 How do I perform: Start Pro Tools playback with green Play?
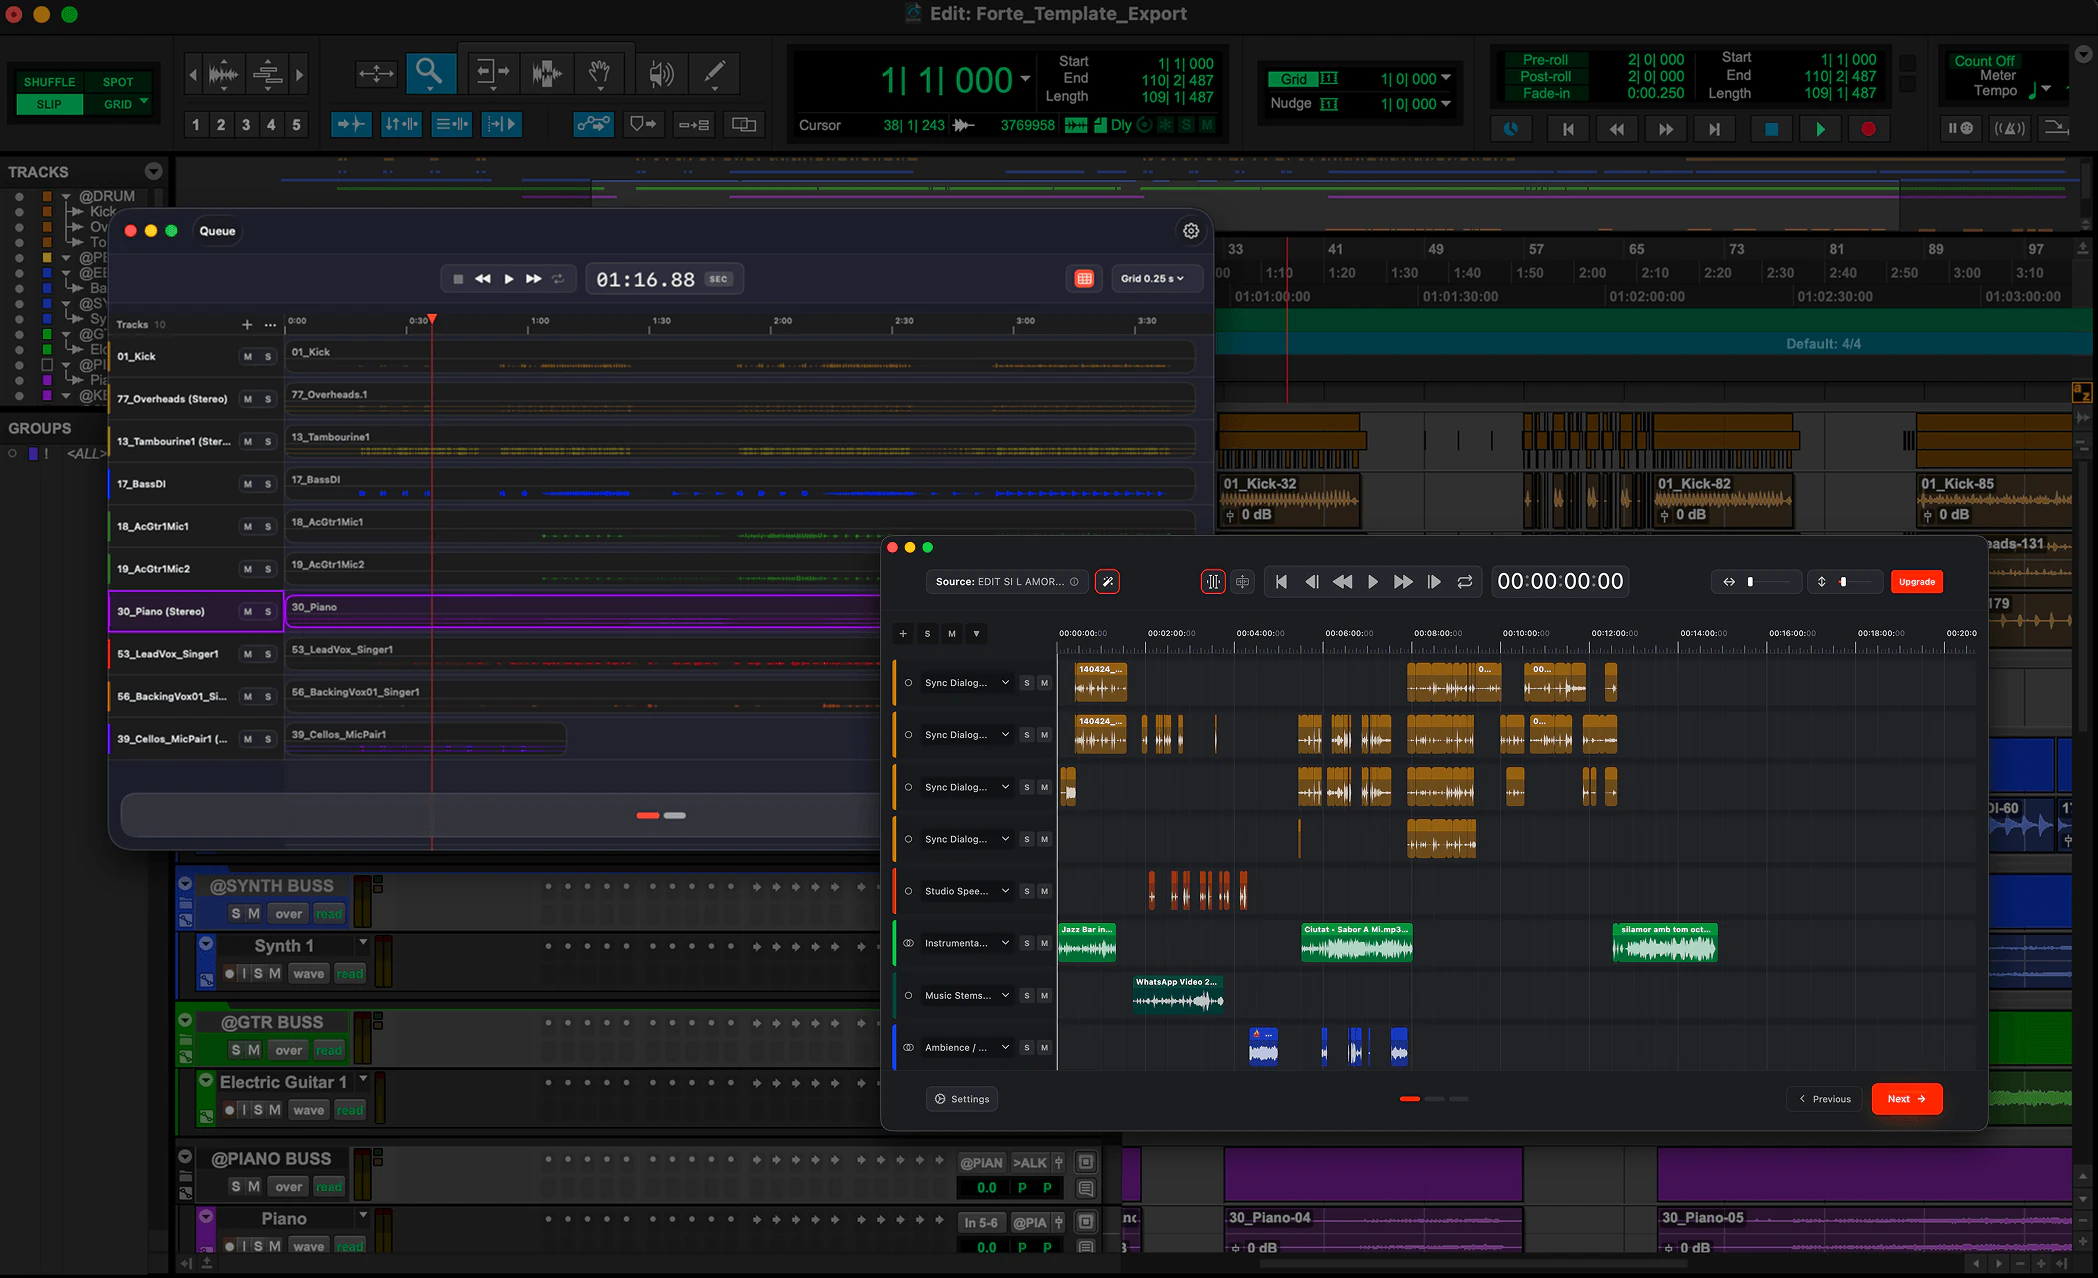point(1820,129)
